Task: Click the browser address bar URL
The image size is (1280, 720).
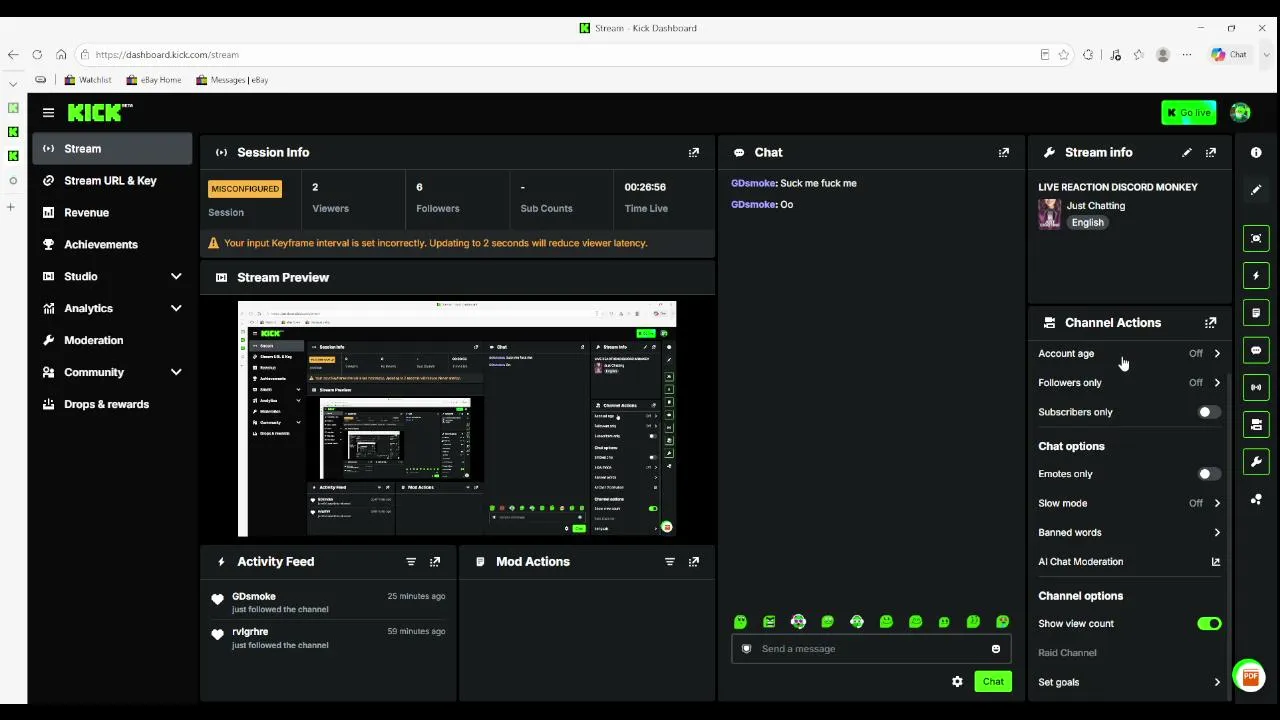Action: 167,55
